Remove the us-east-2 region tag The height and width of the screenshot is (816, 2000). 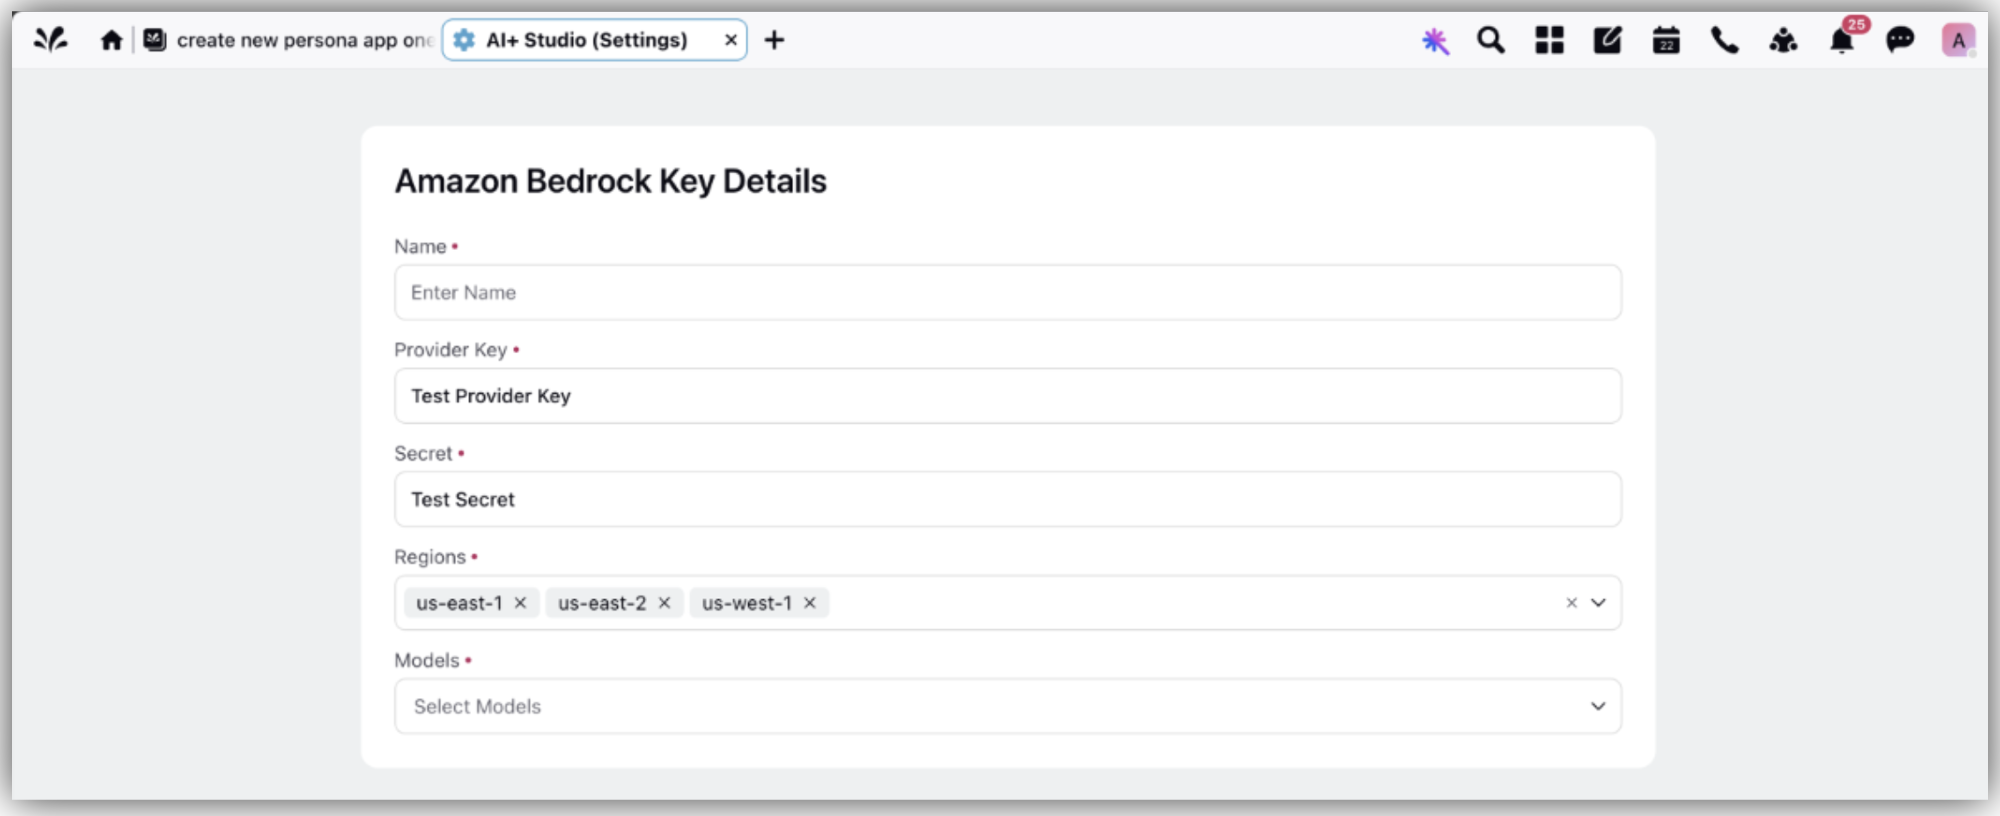point(664,603)
